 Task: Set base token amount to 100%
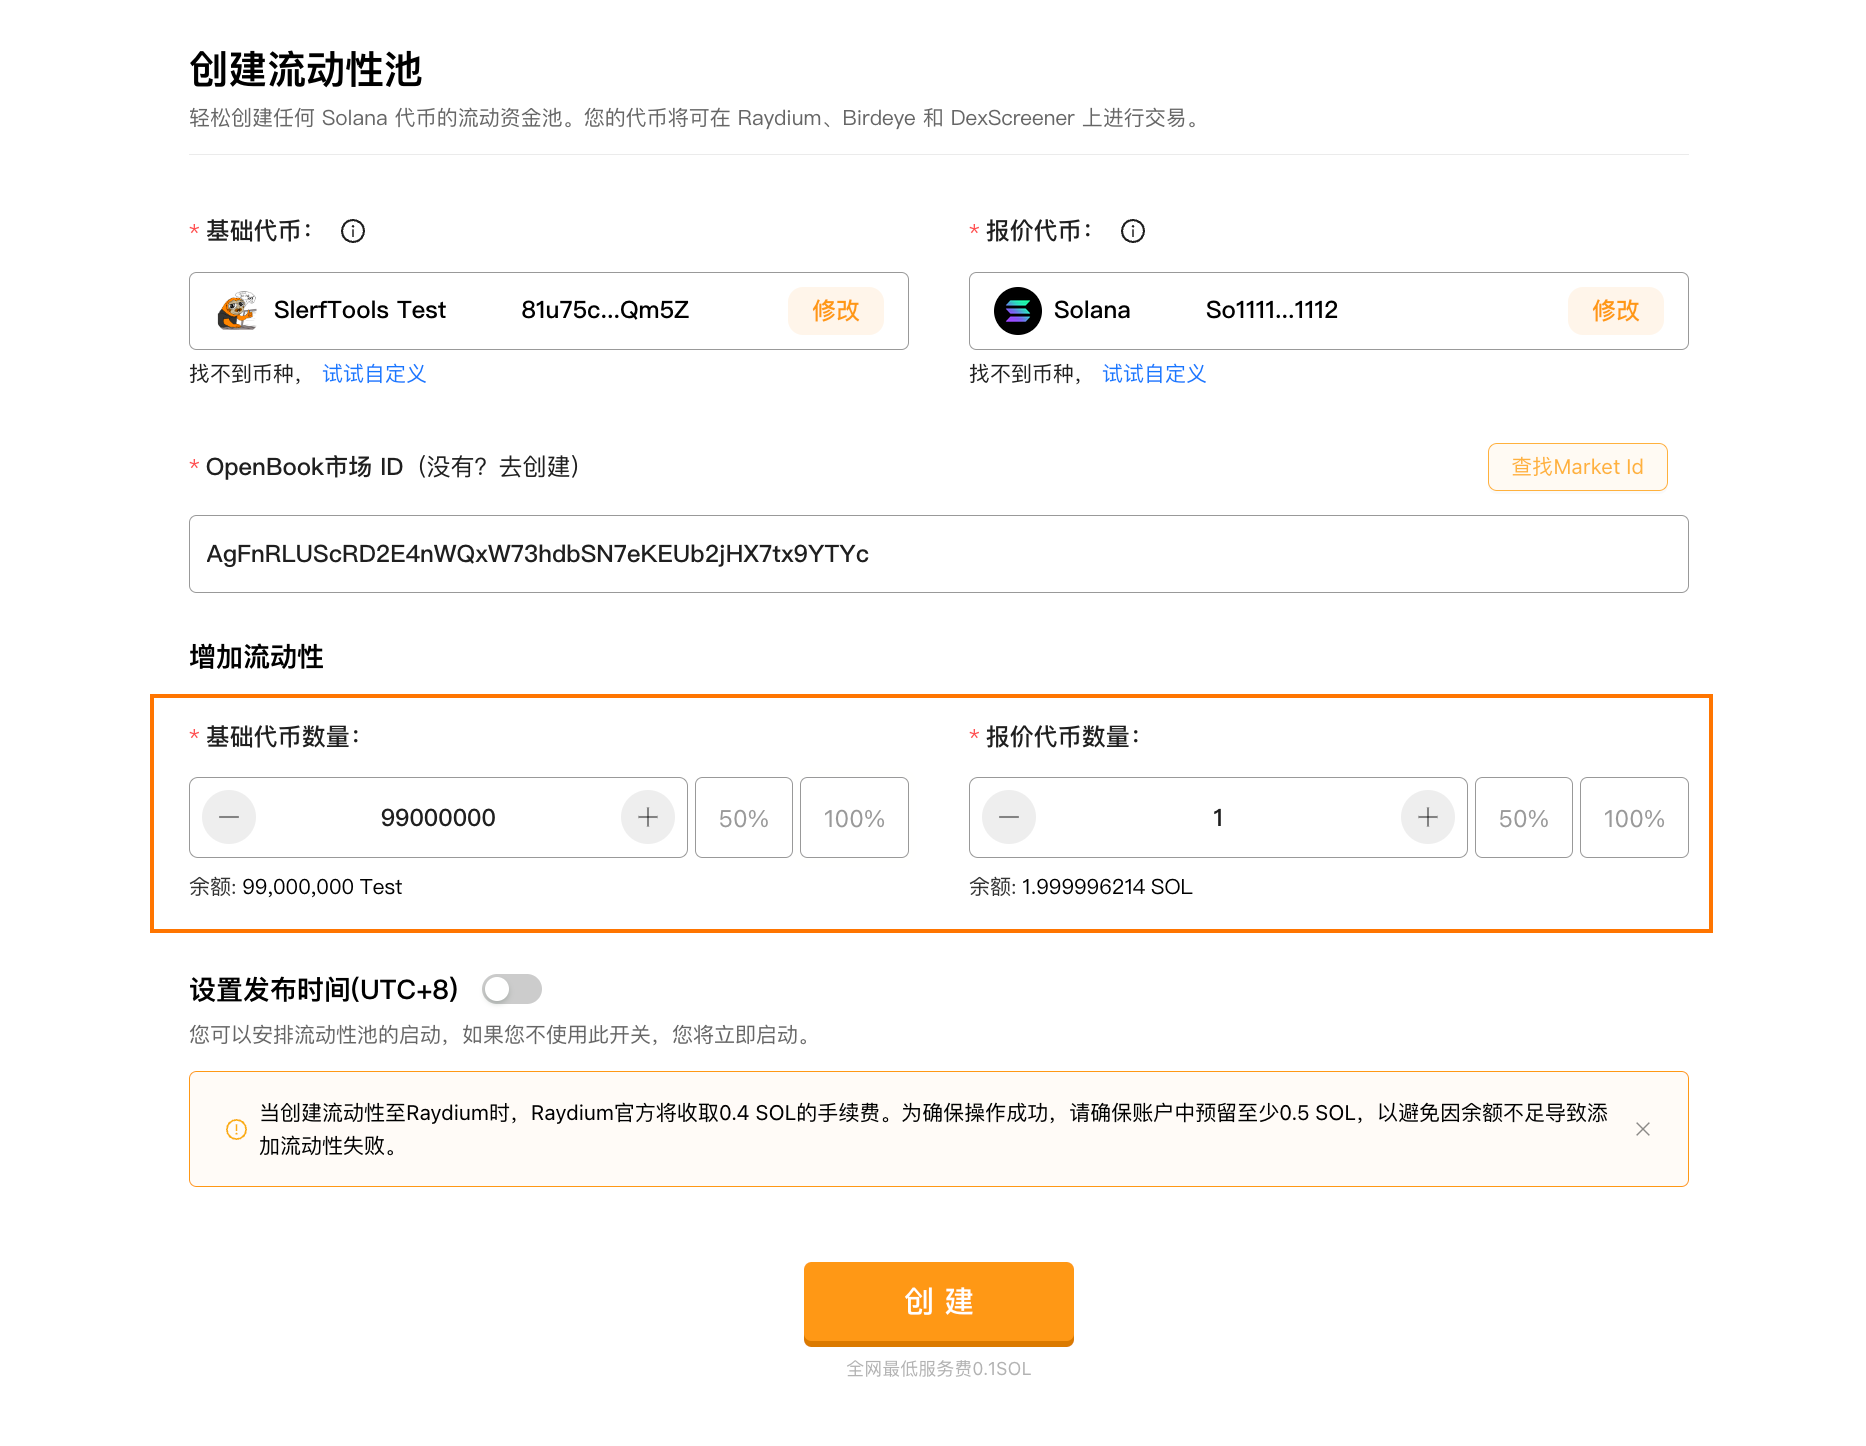[854, 818]
